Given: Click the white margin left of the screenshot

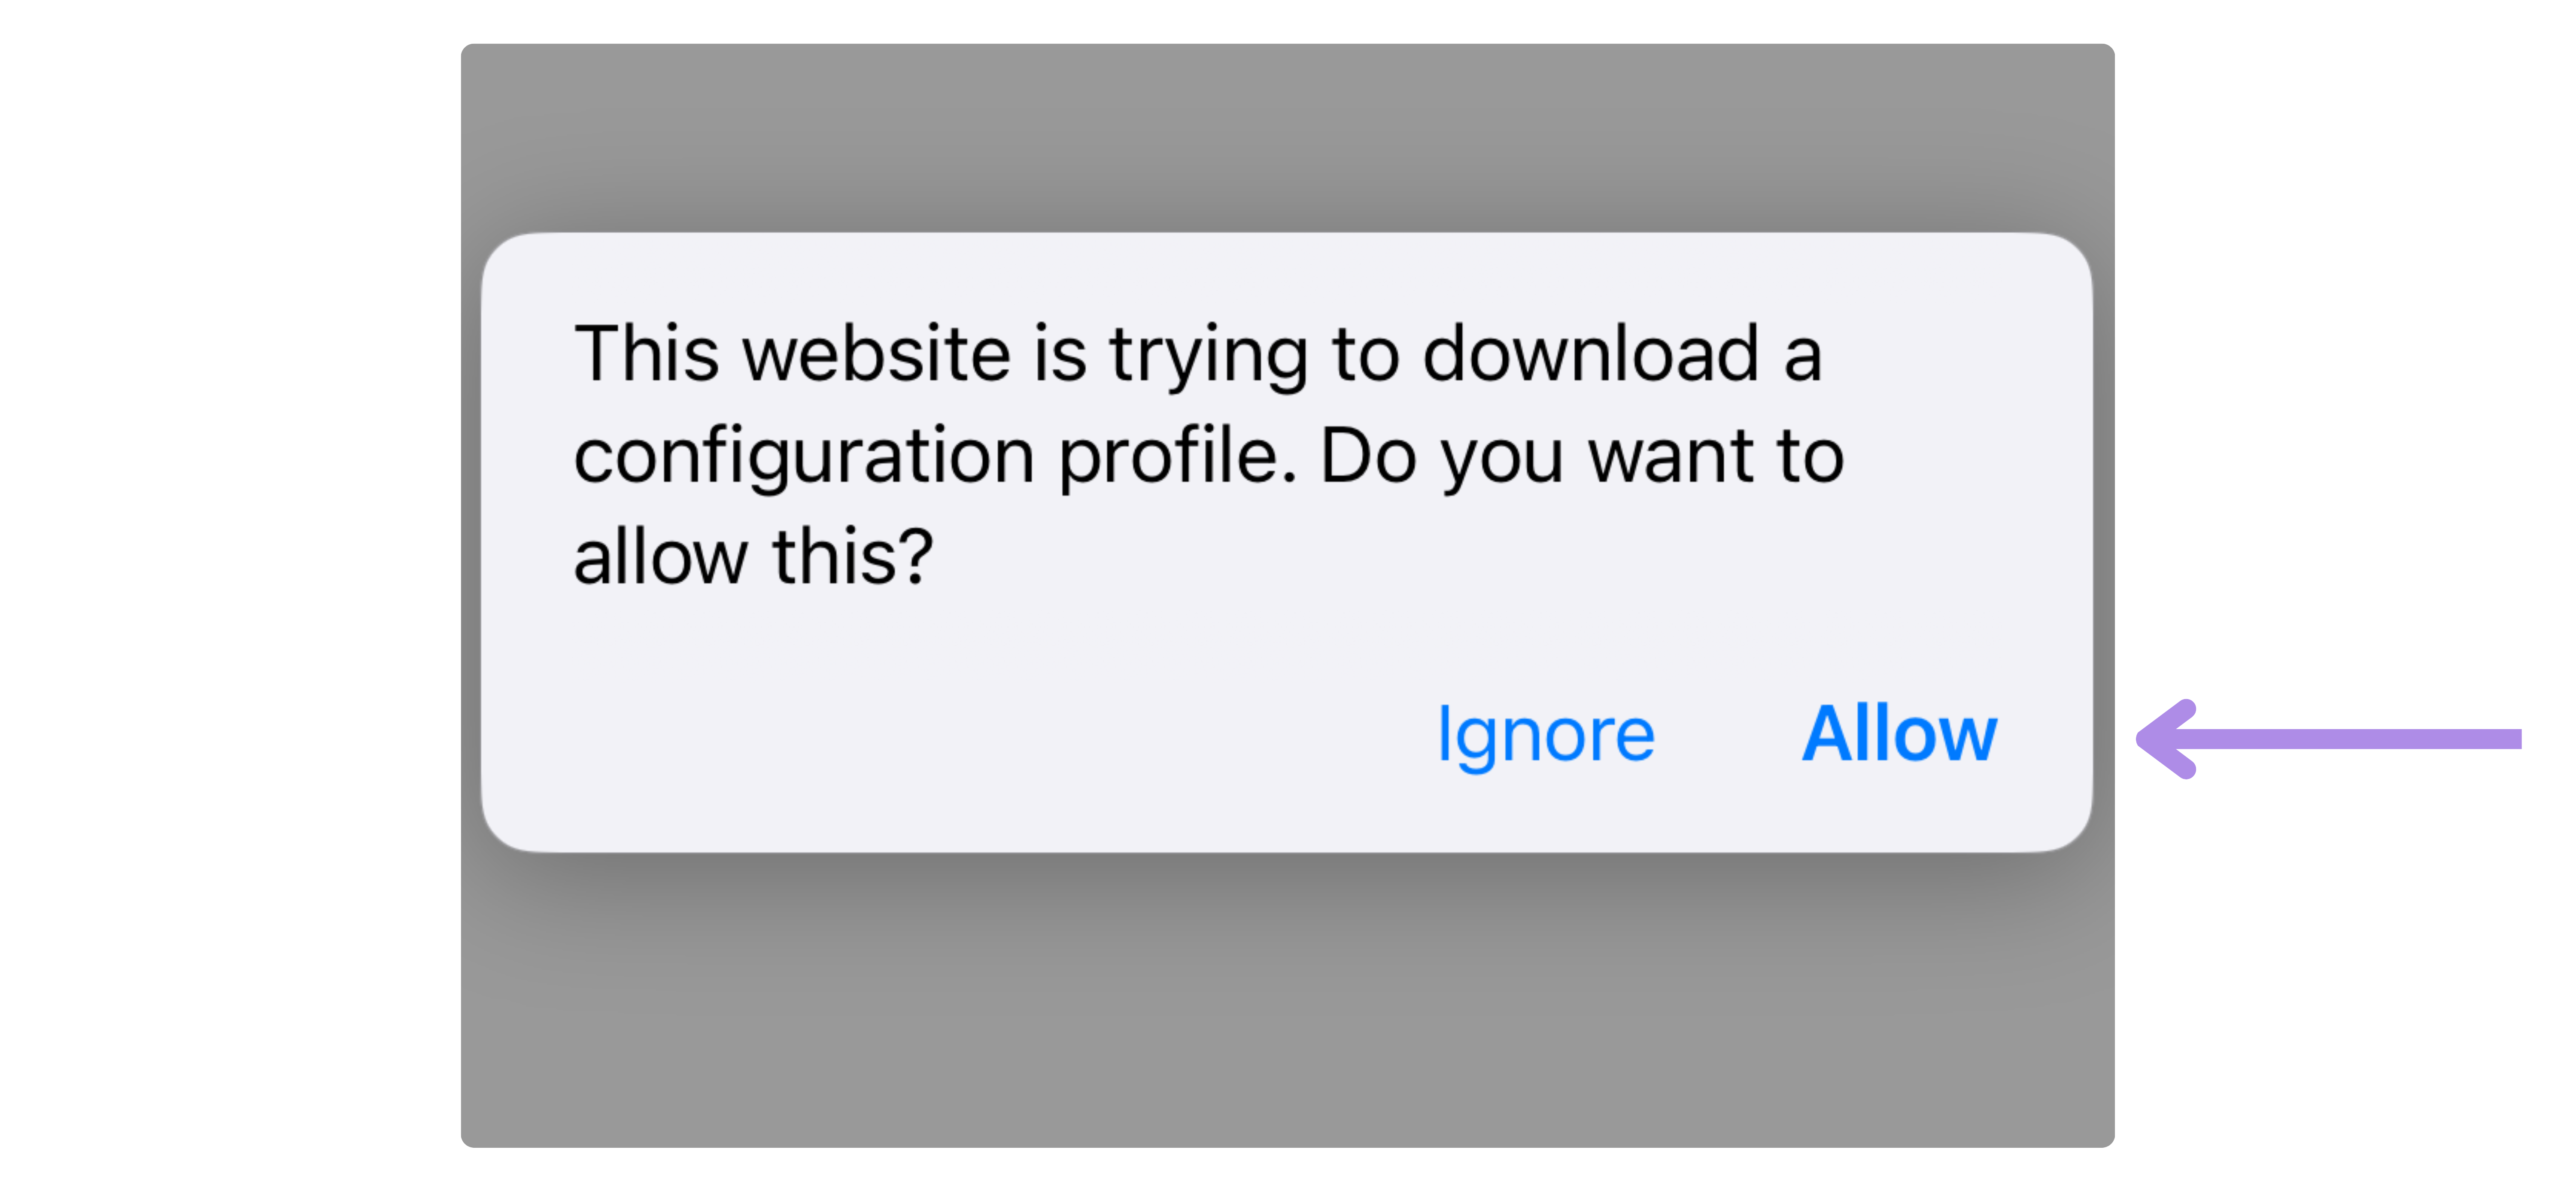Looking at the screenshot, I should click(x=230, y=590).
